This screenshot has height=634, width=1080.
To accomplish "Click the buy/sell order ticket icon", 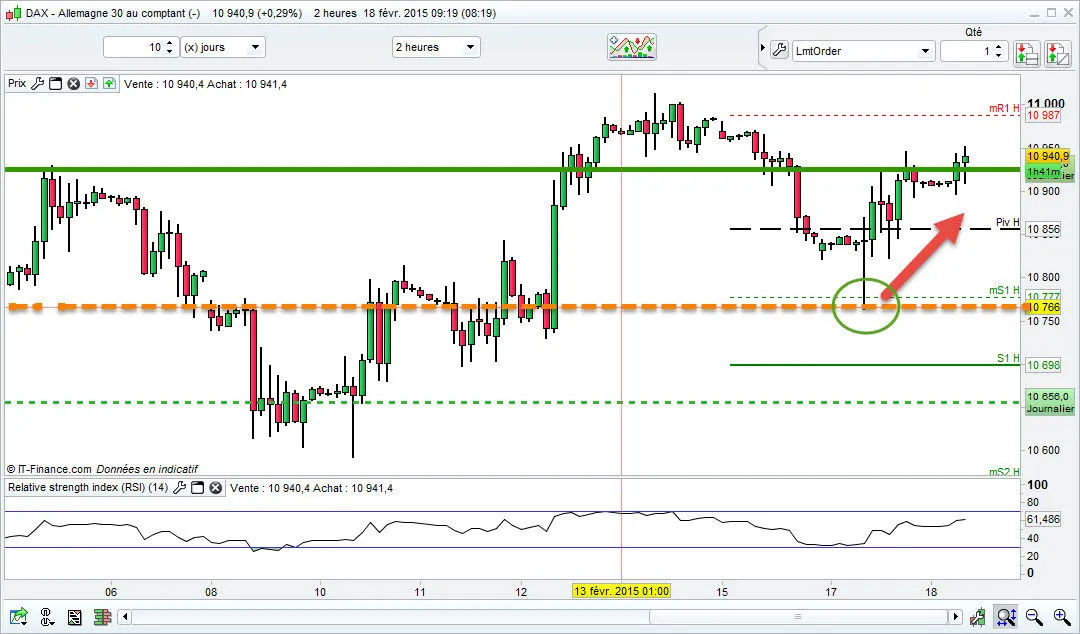I will coord(1057,52).
